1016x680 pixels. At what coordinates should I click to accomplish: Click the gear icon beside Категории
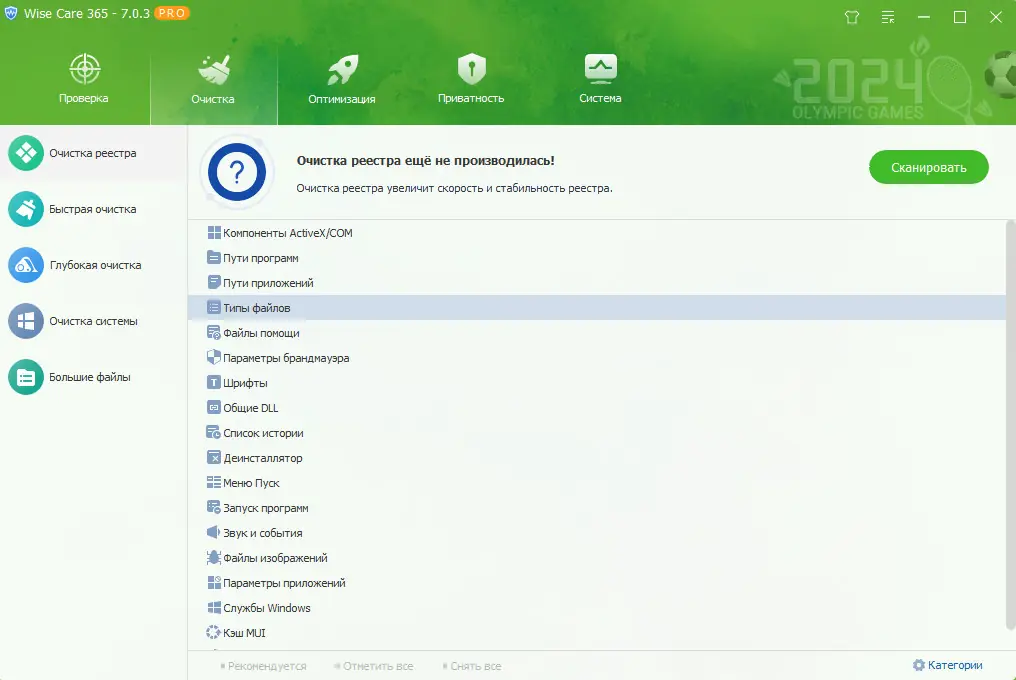(x=919, y=665)
